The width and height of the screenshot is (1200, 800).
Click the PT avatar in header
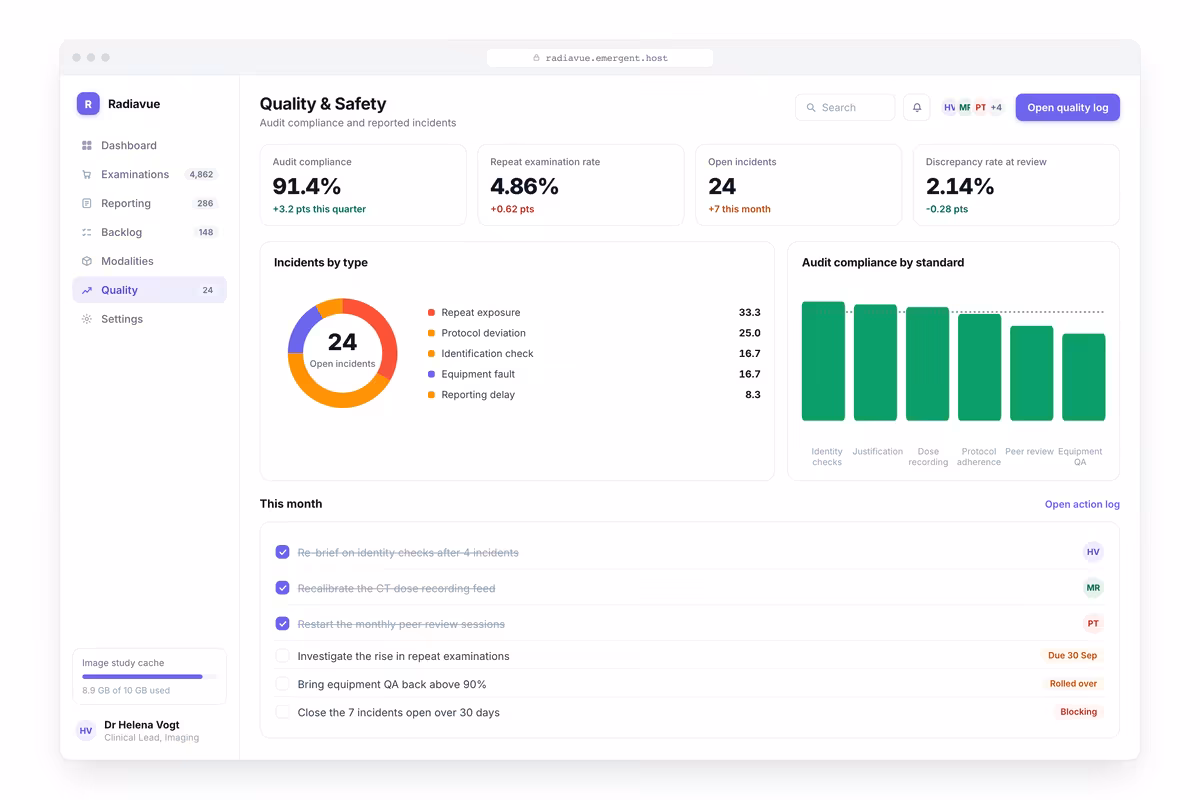pos(980,107)
